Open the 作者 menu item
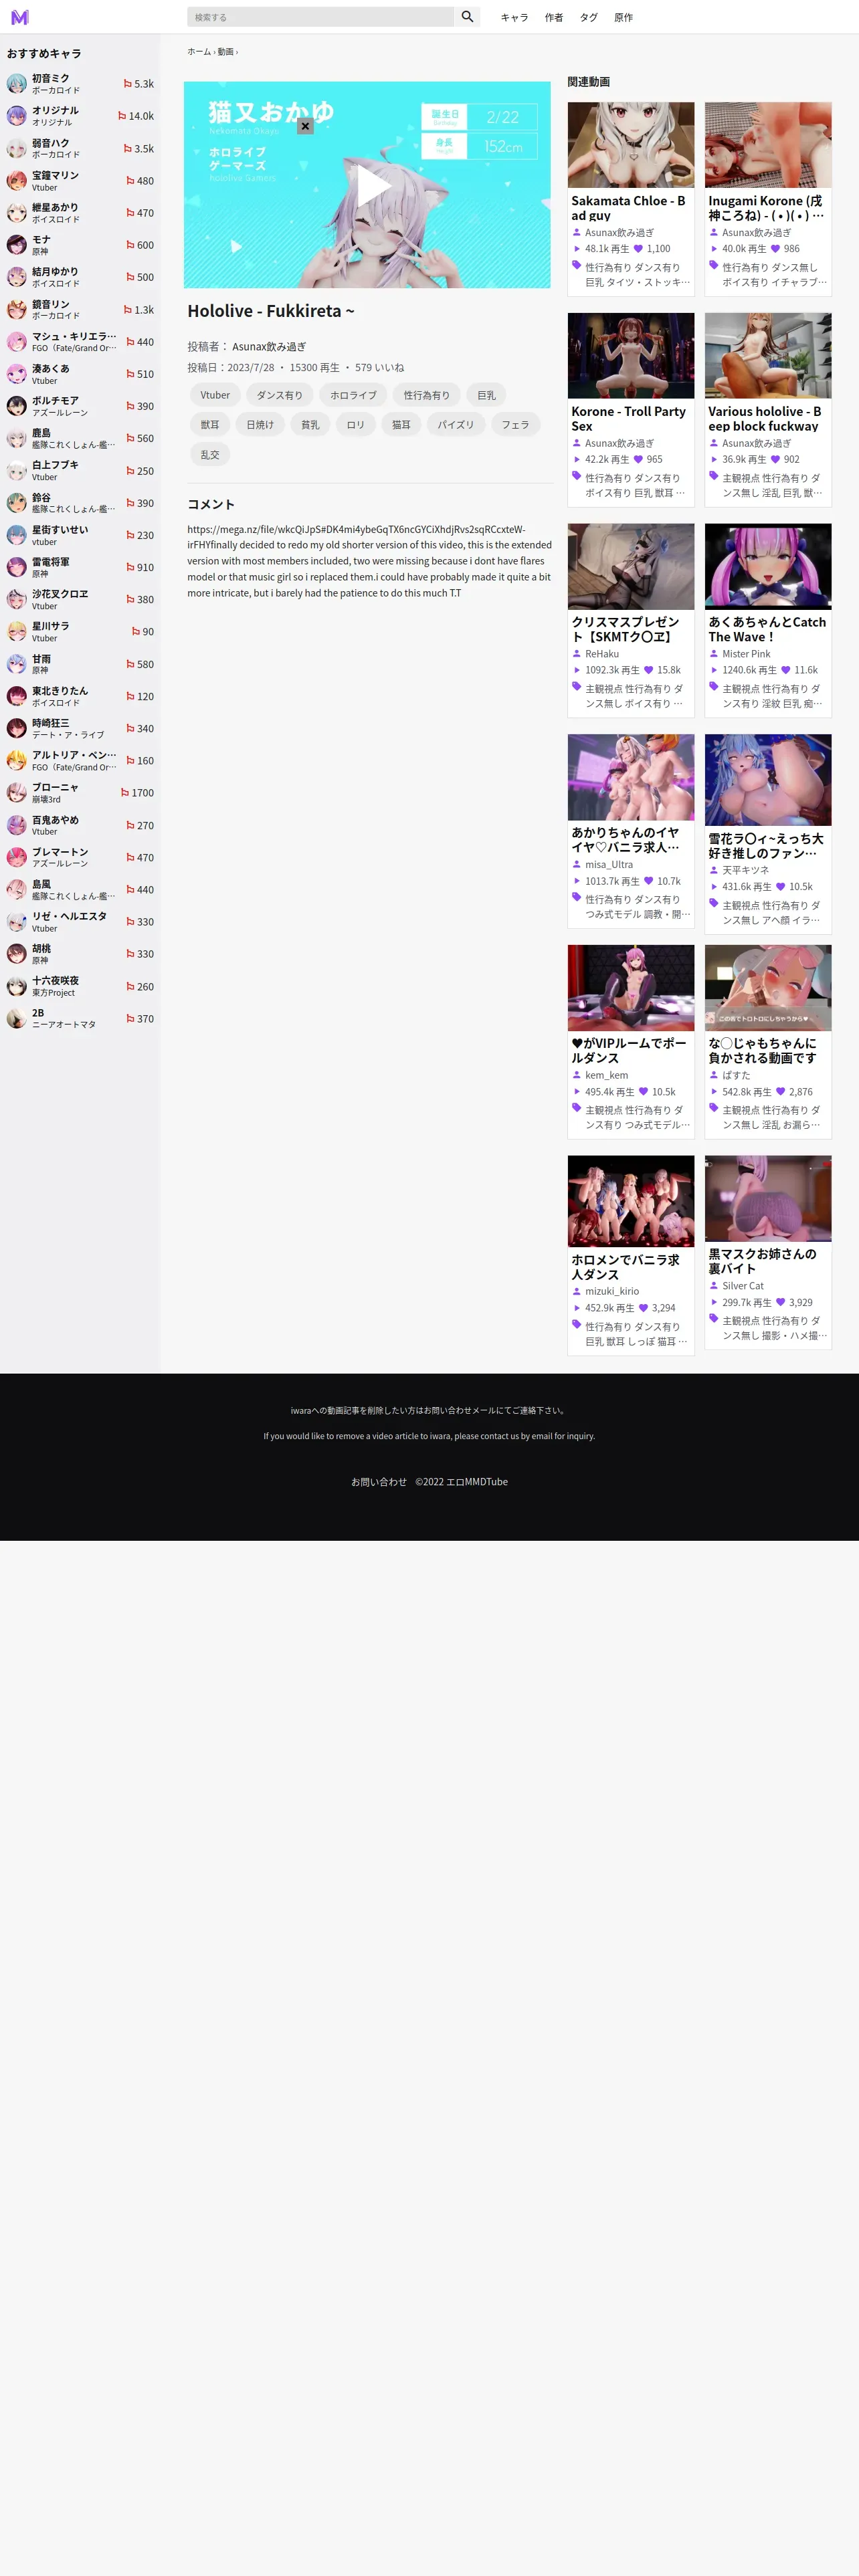The height and width of the screenshot is (2576, 859). [x=554, y=17]
